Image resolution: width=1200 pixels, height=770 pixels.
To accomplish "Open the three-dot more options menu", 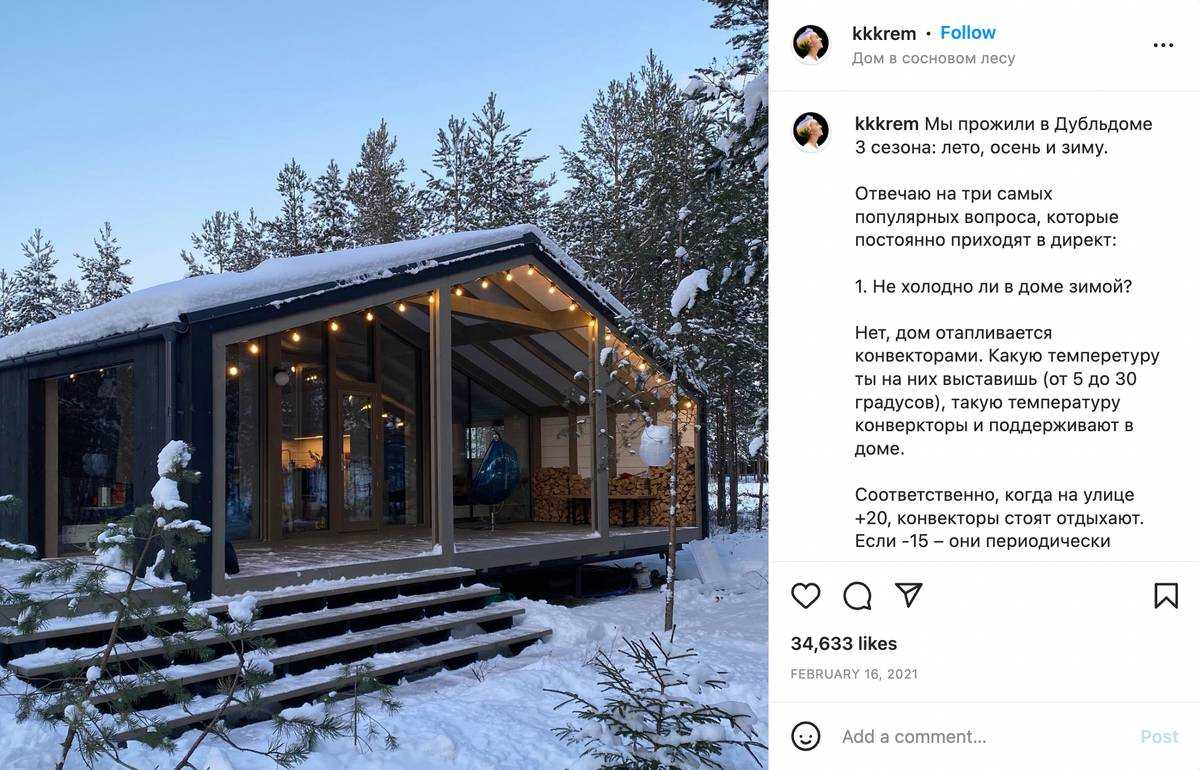I will coord(1163,45).
